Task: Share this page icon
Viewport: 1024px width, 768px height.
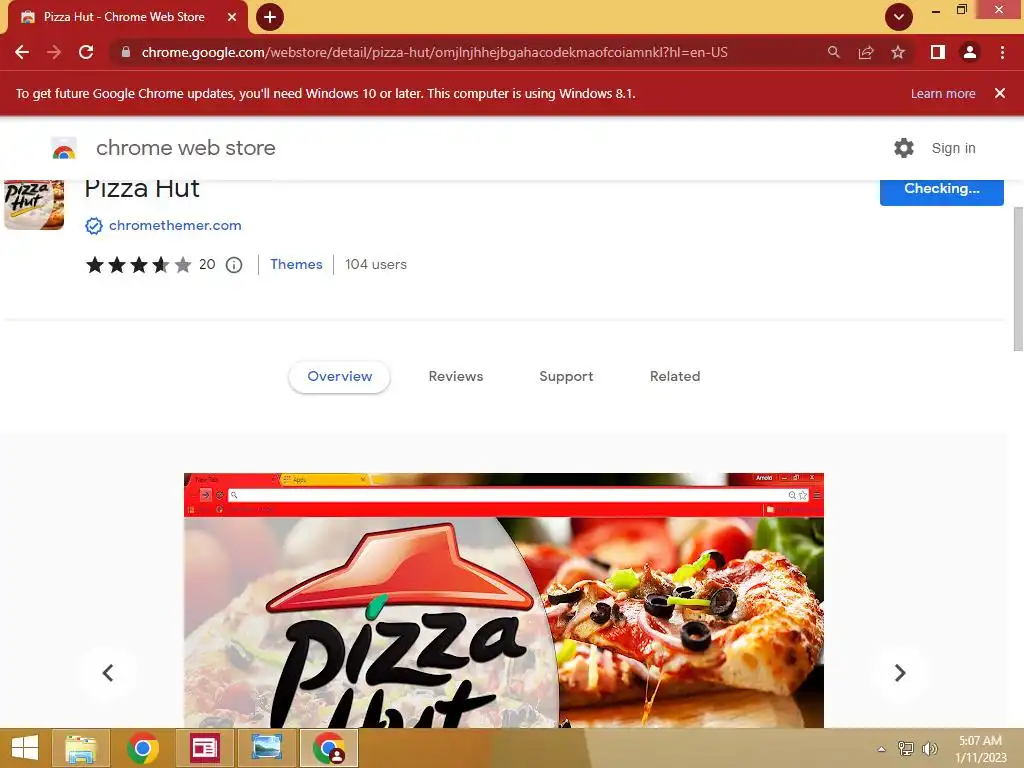Action: (866, 52)
